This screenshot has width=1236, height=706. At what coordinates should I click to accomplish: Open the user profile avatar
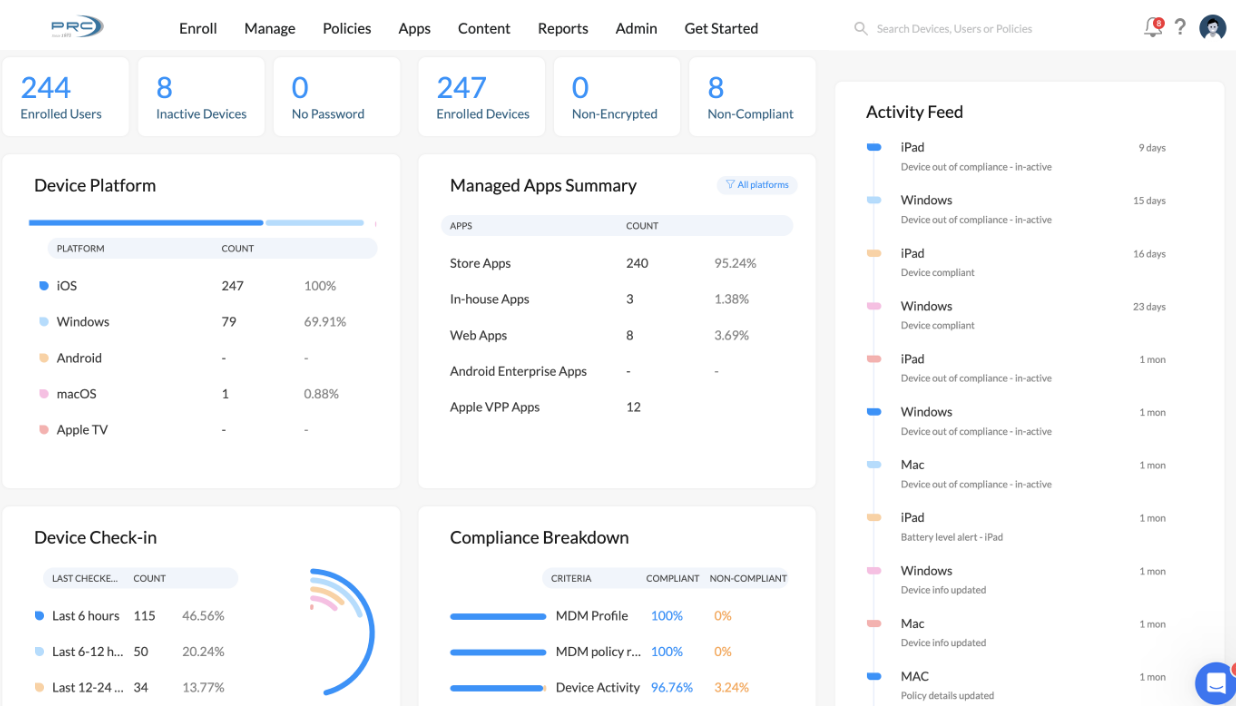(x=1213, y=27)
